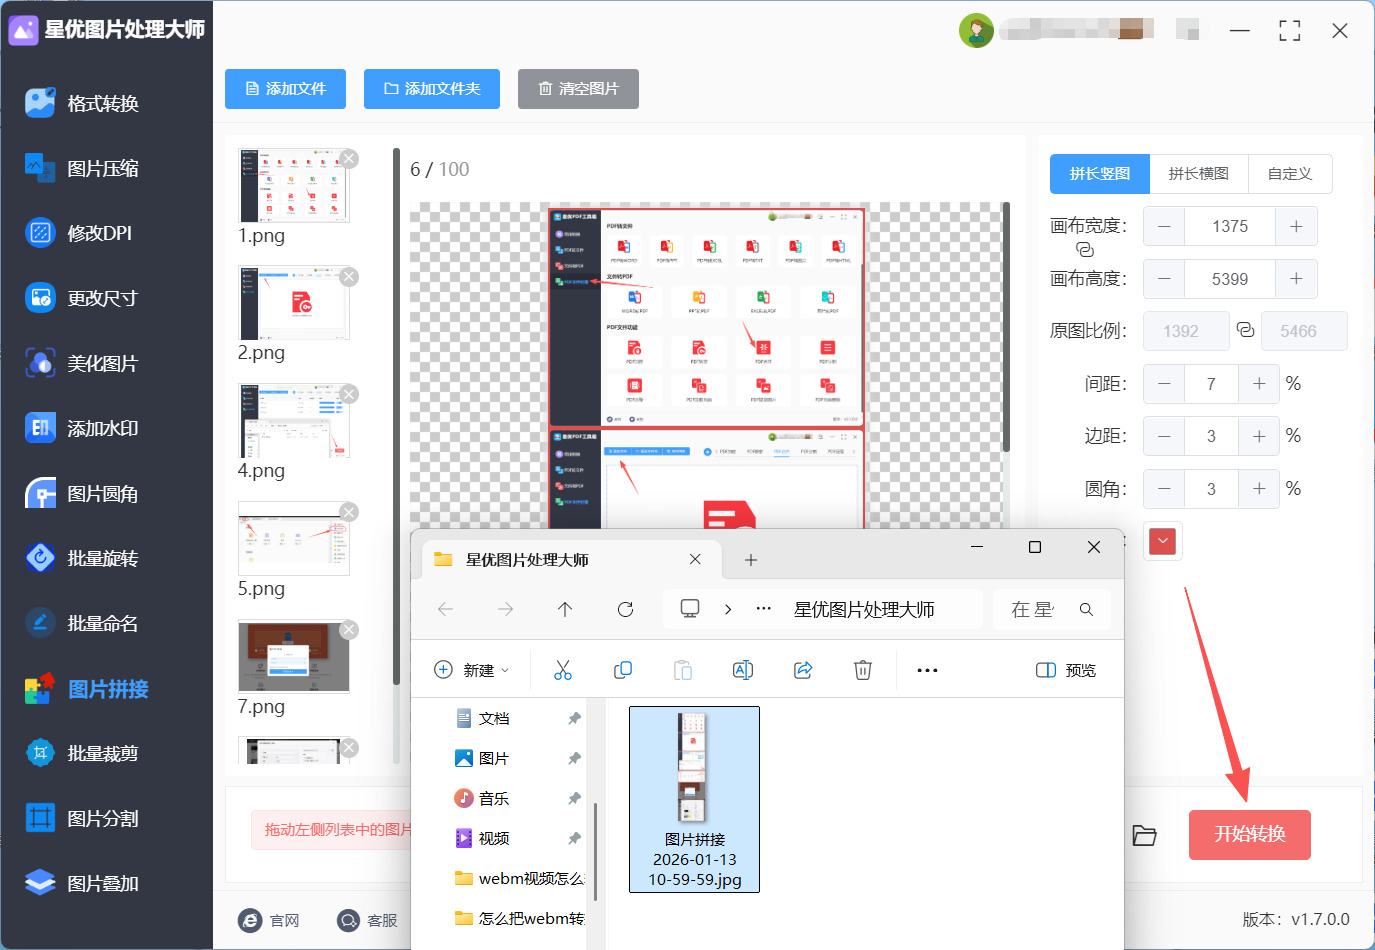Close the 星优图片处理大师 Explorer tab
This screenshot has height=950, width=1375.
[x=695, y=559]
